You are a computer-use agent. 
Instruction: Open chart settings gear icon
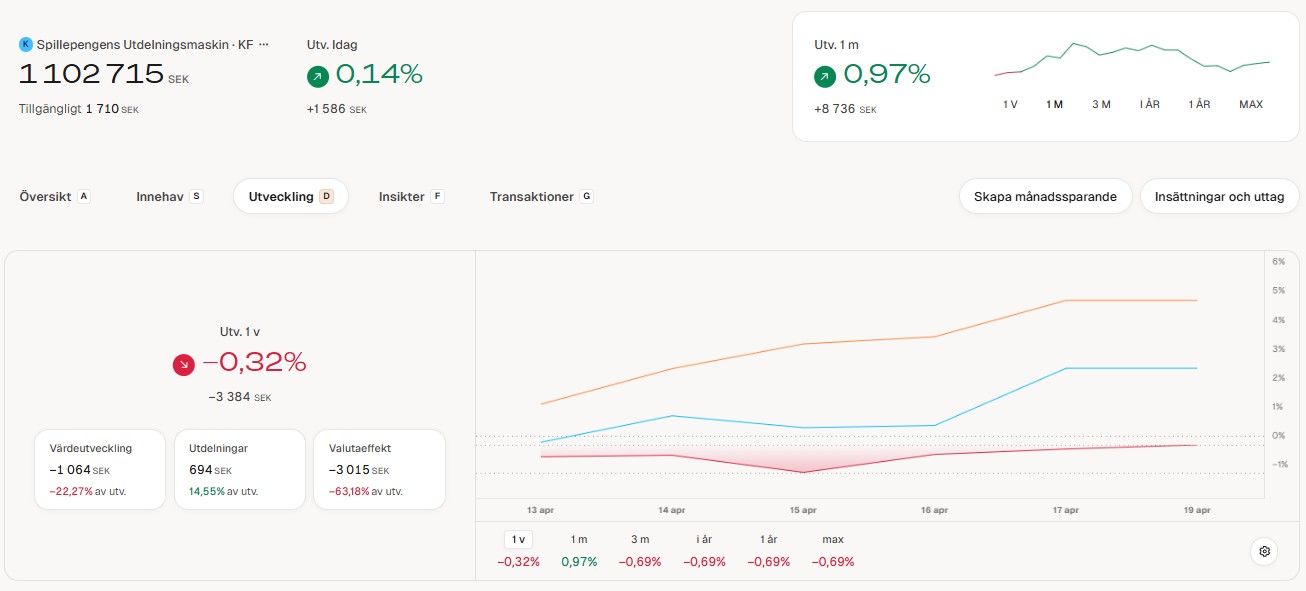point(1264,551)
